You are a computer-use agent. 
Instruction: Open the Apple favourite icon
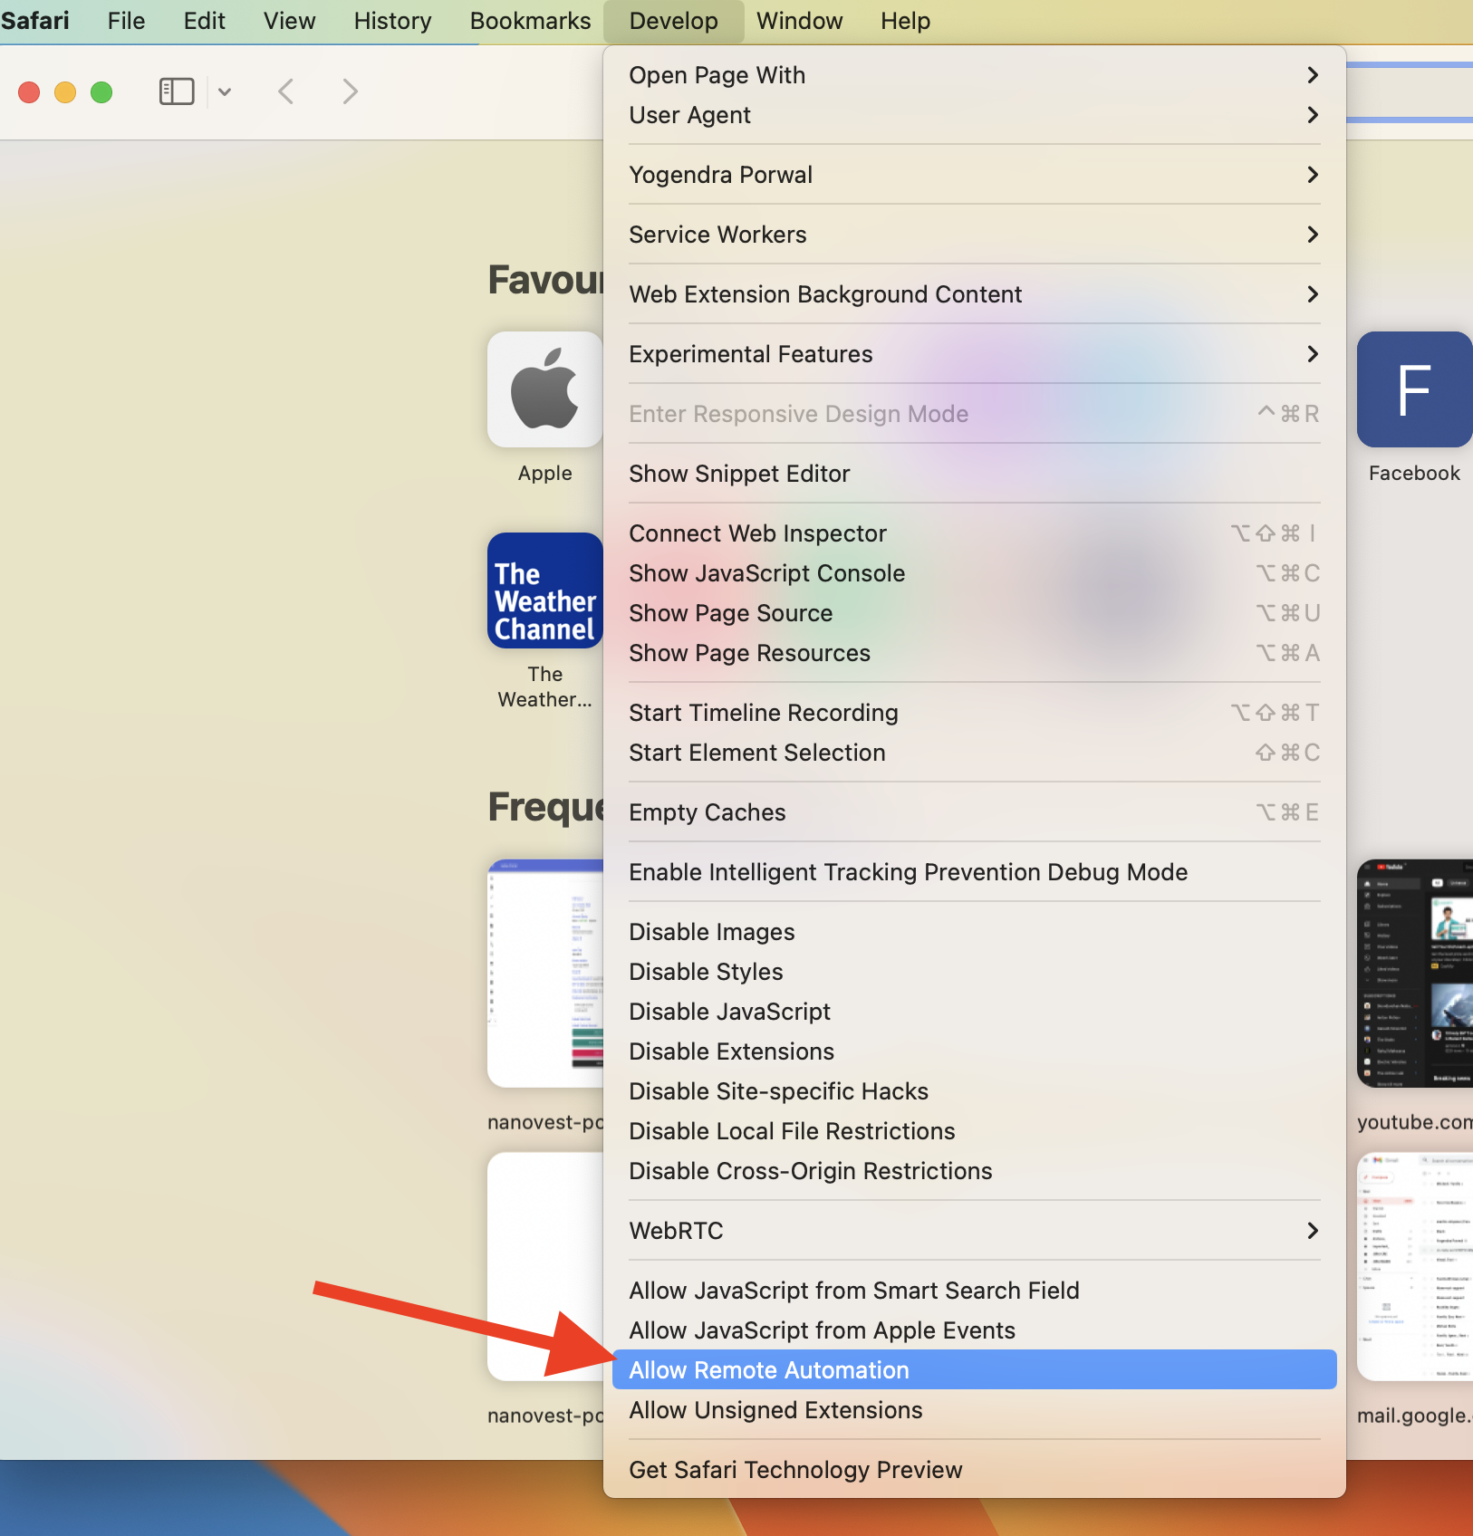coord(545,390)
